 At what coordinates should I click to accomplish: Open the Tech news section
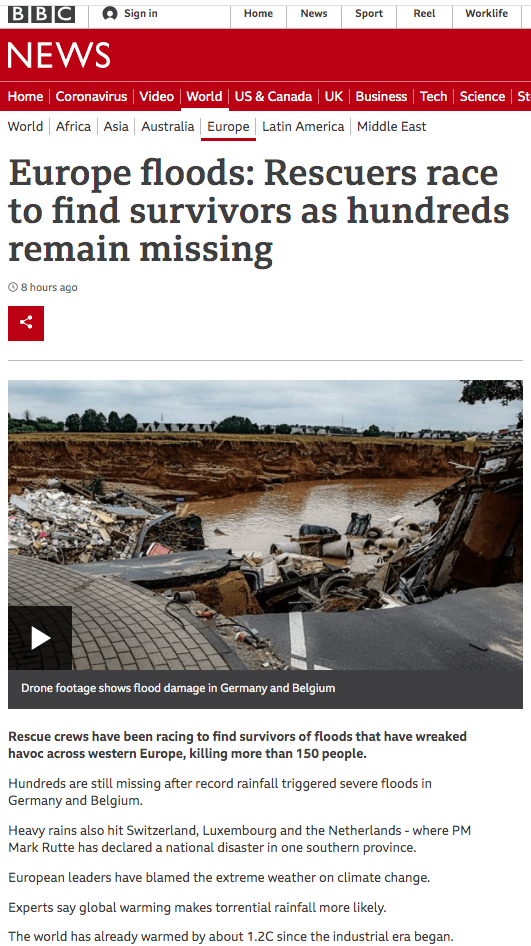pos(433,97)
